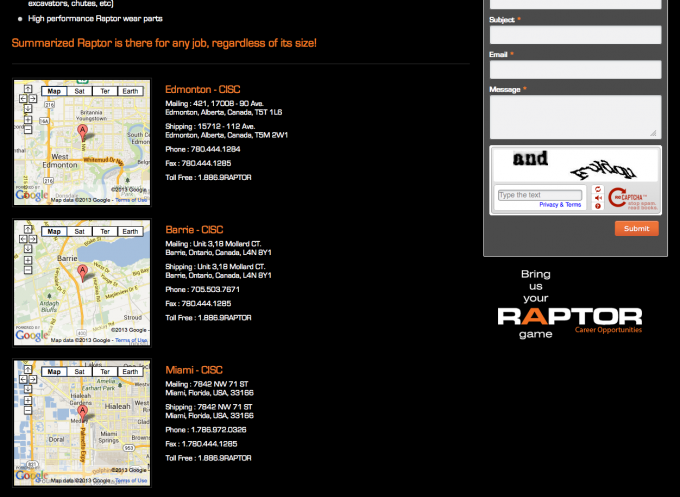Open reCAPTCHA Privacy & Terms link
This screenshot has height=497, width=680.
(560, 205)
